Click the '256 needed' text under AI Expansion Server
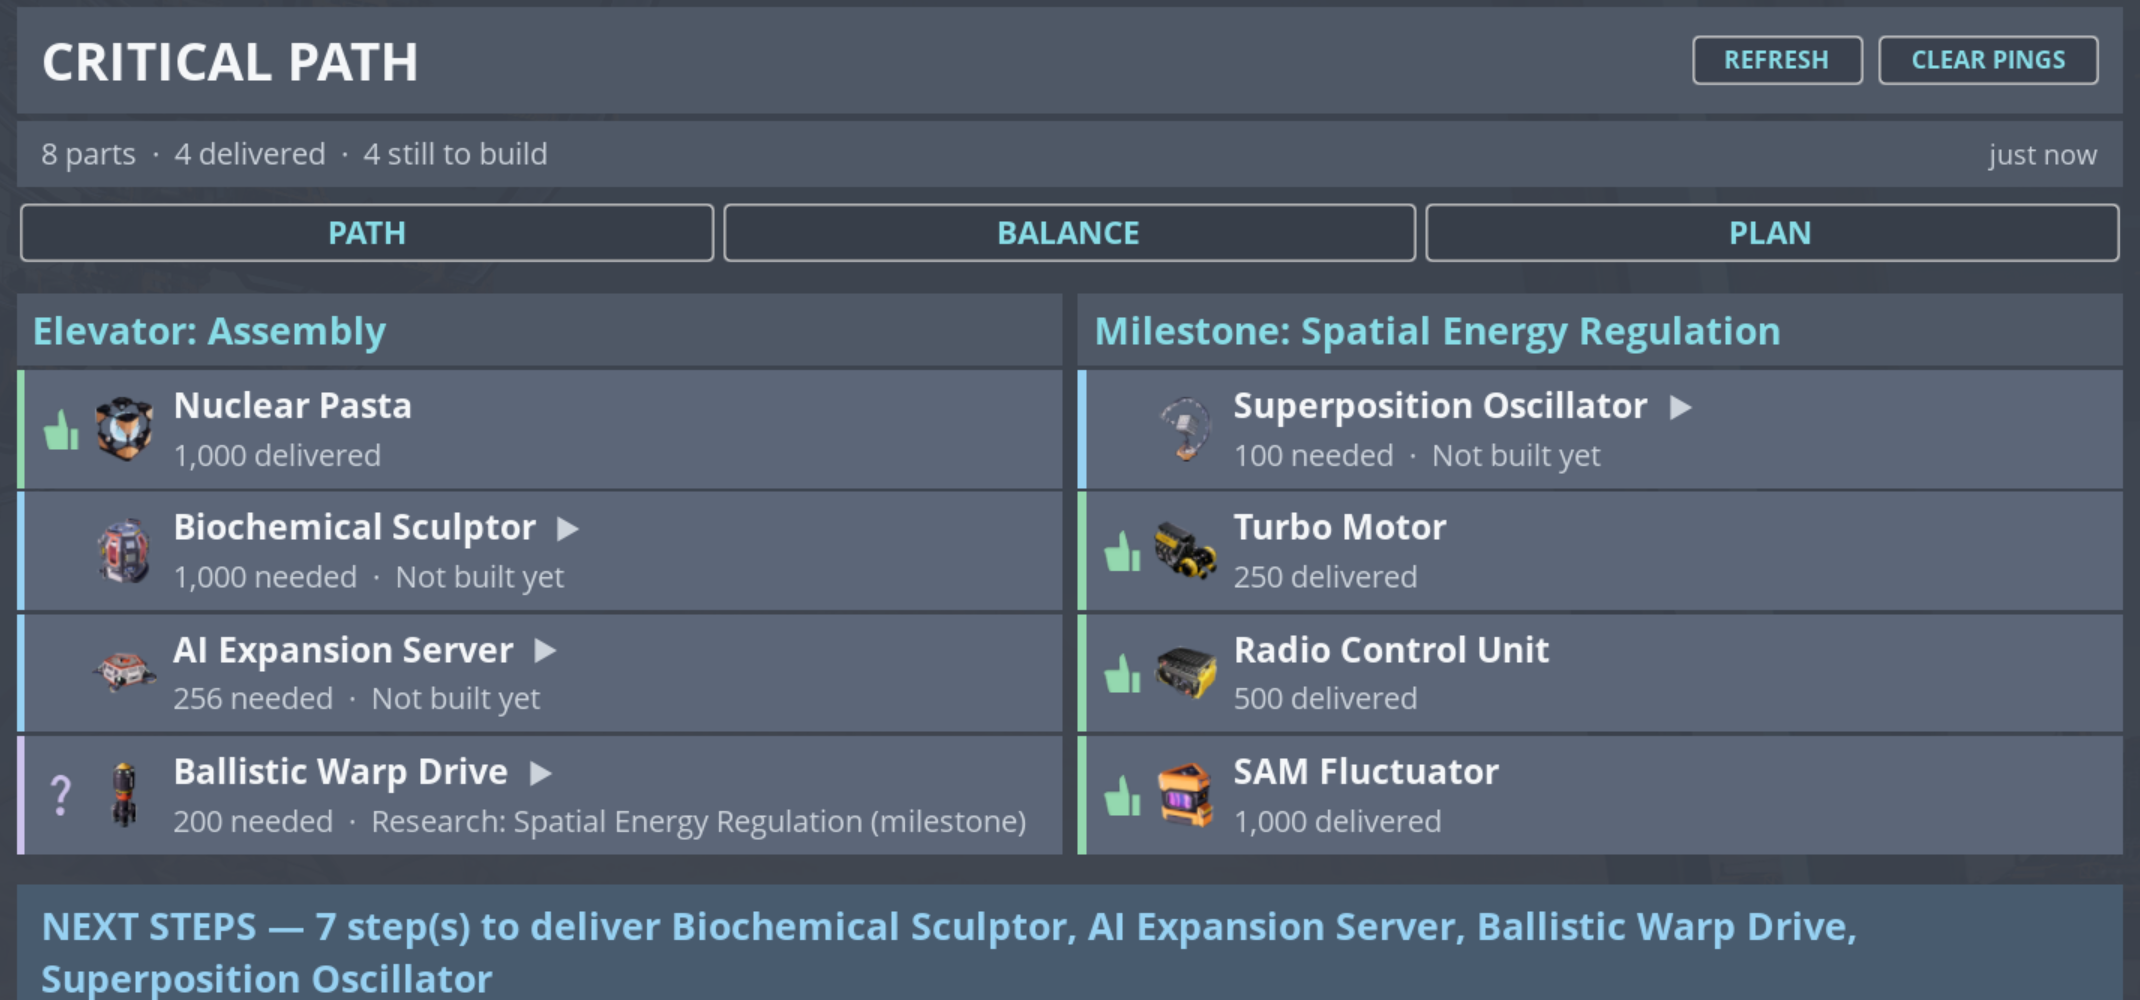 tap(253, 698)
